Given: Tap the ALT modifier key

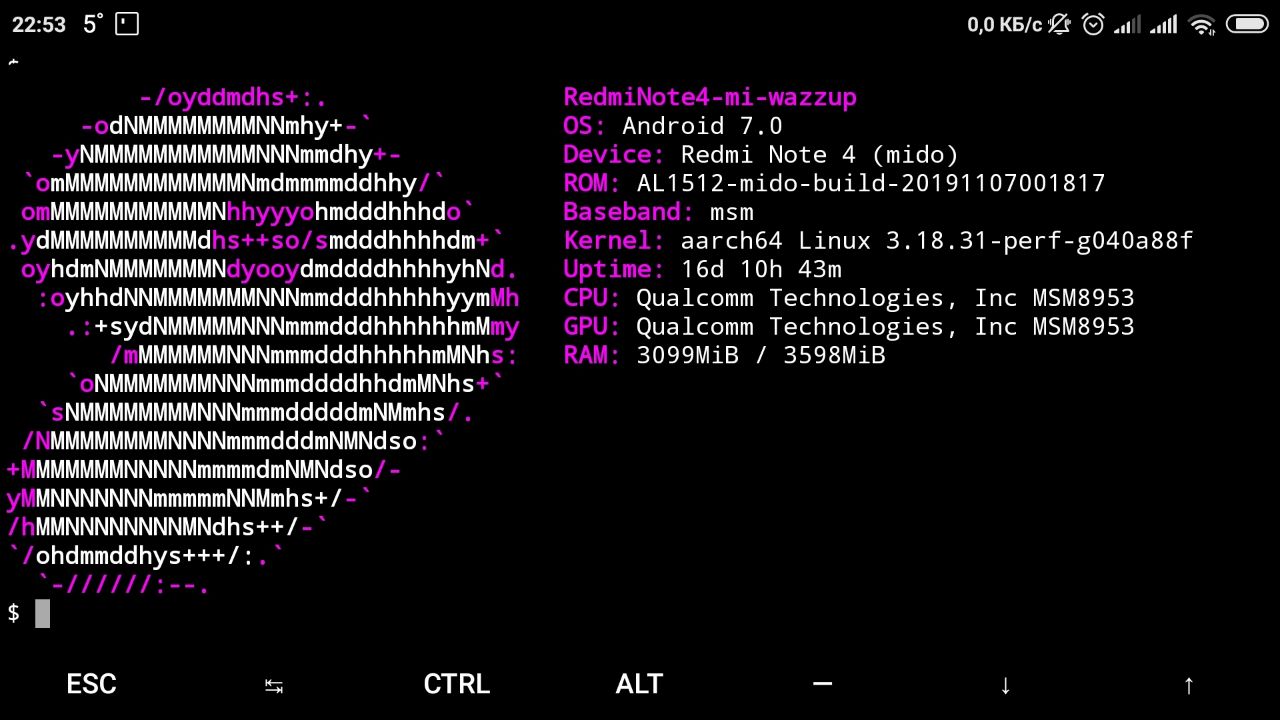Looking at the screenshot, I should [640, 684].
